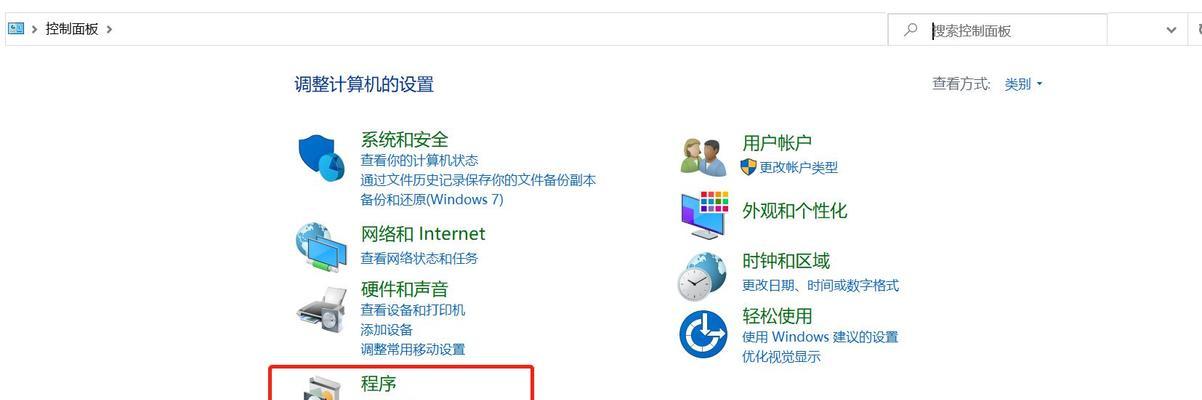Open the System and Security shield icon
The image size is (1202, 400).
pos(322,158)
